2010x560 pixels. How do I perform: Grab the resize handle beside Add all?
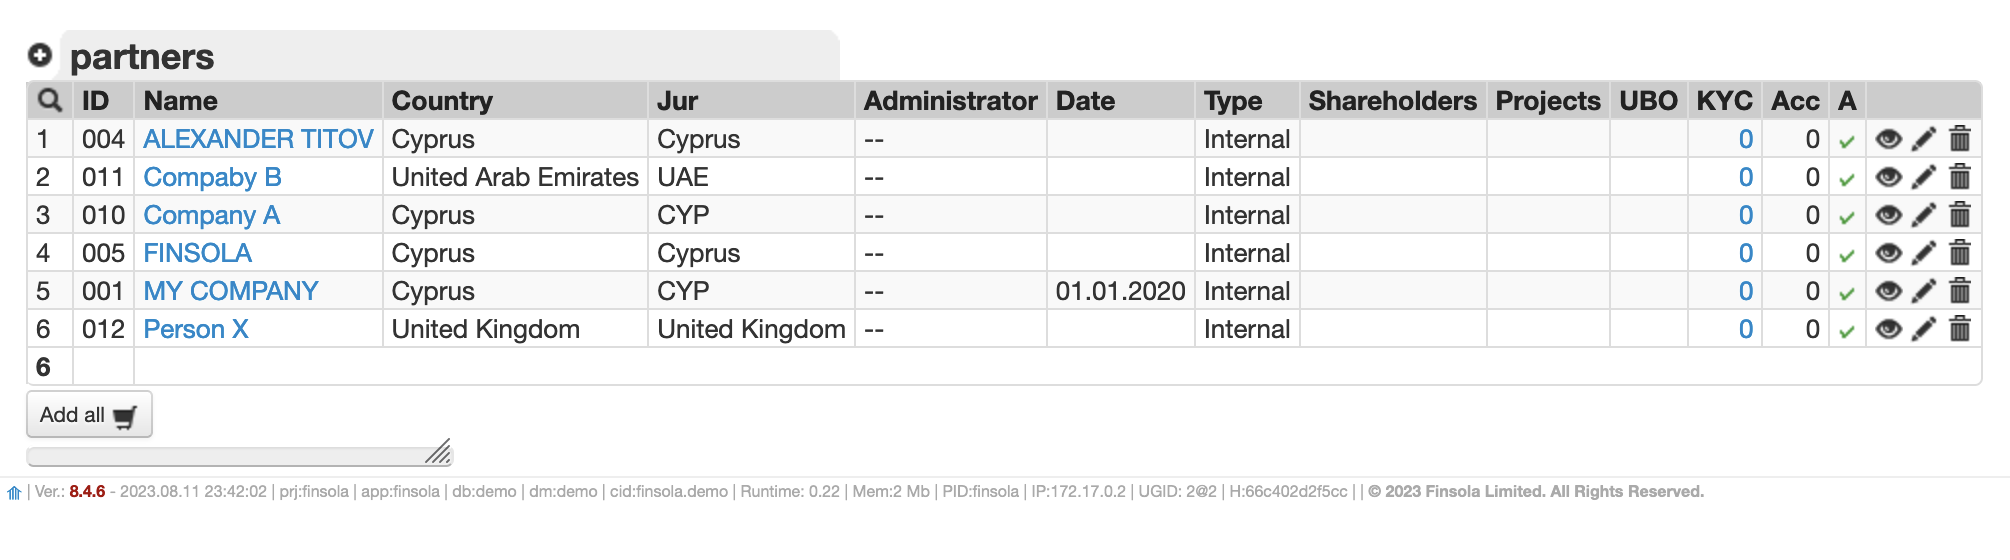439,452
